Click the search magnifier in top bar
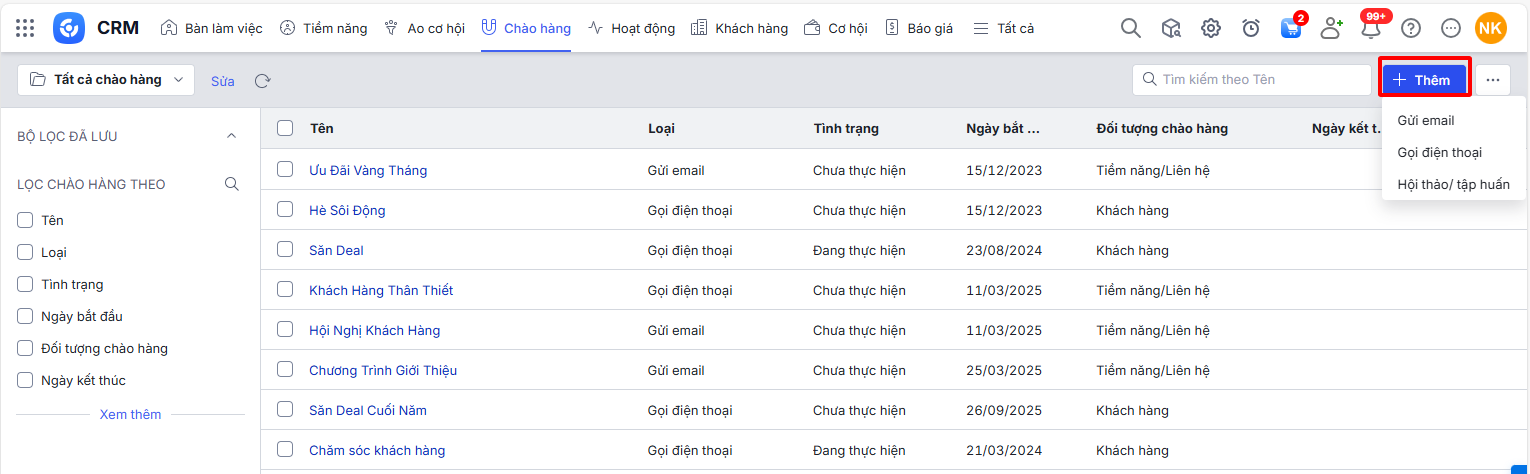Viewport: 1530px width, 474px height. [x=1131, y=28]
